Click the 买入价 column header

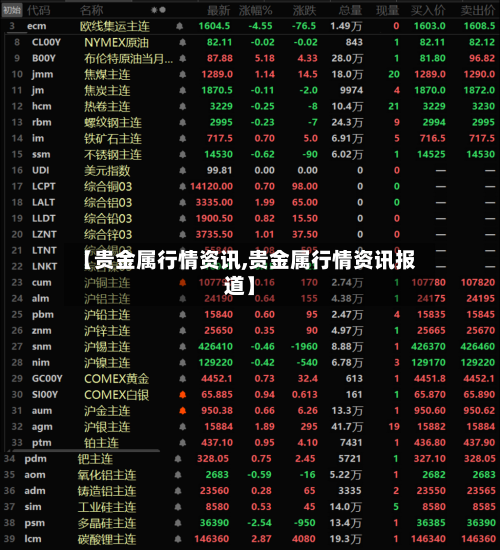[x=428, y=11]
